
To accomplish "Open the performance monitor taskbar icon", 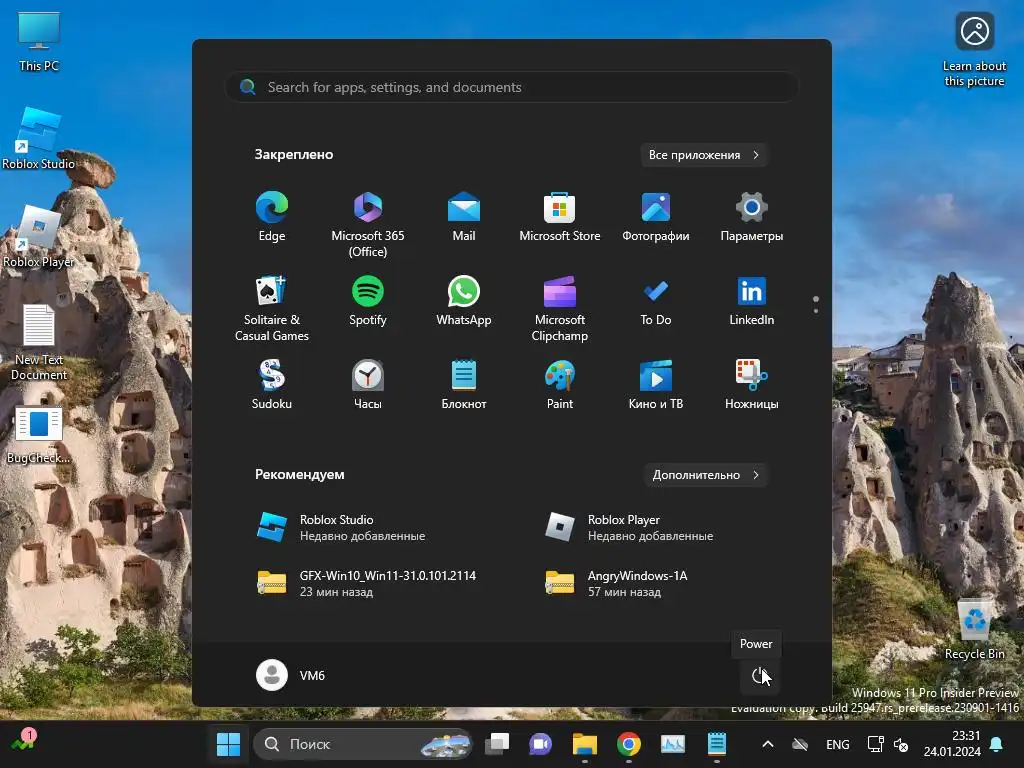I will [672, 744].
